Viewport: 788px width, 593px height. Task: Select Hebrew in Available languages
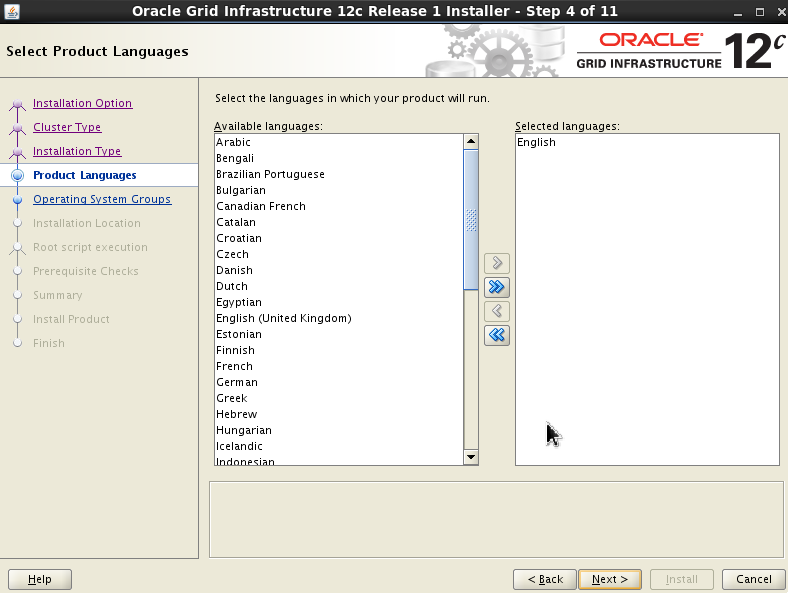(x=339, y=415)
